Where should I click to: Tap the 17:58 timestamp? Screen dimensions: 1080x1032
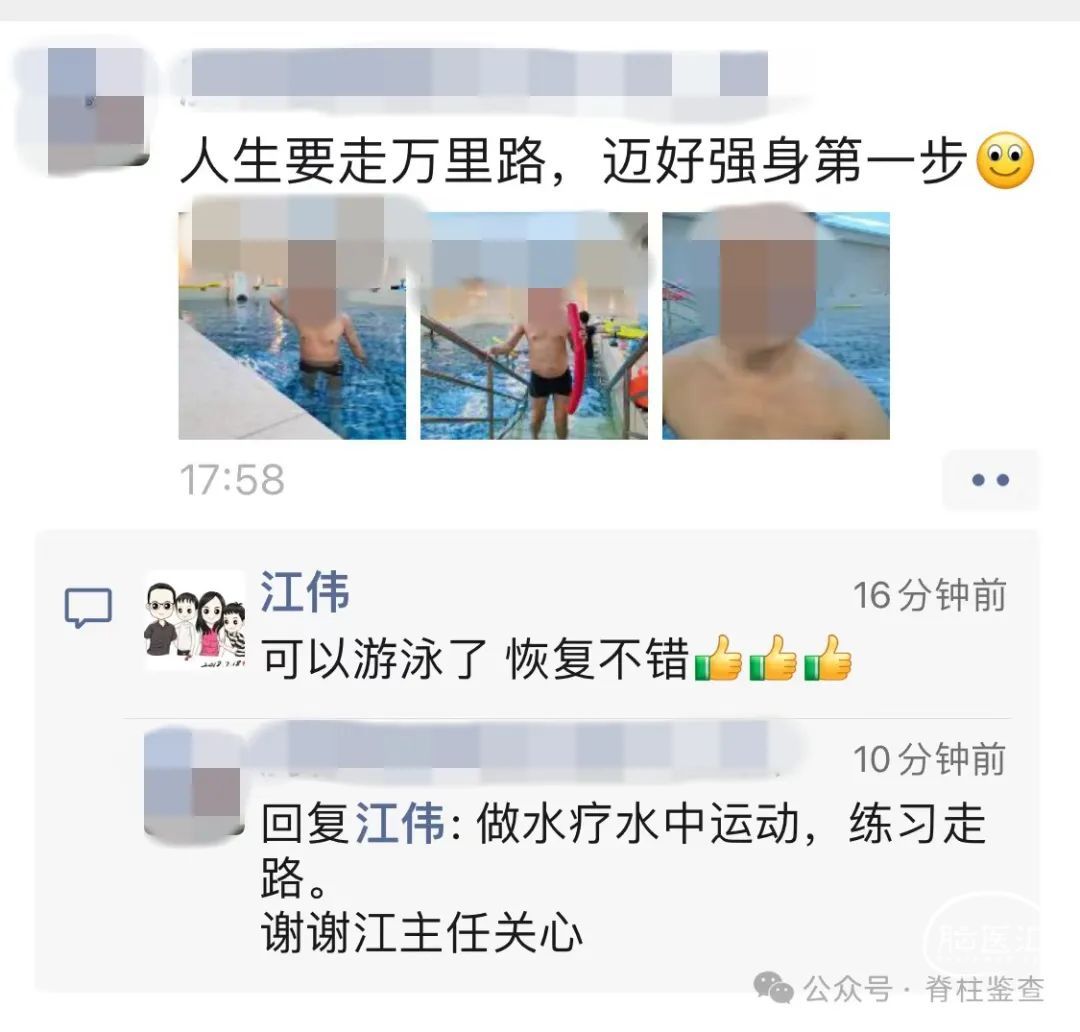tap(232, 479)
